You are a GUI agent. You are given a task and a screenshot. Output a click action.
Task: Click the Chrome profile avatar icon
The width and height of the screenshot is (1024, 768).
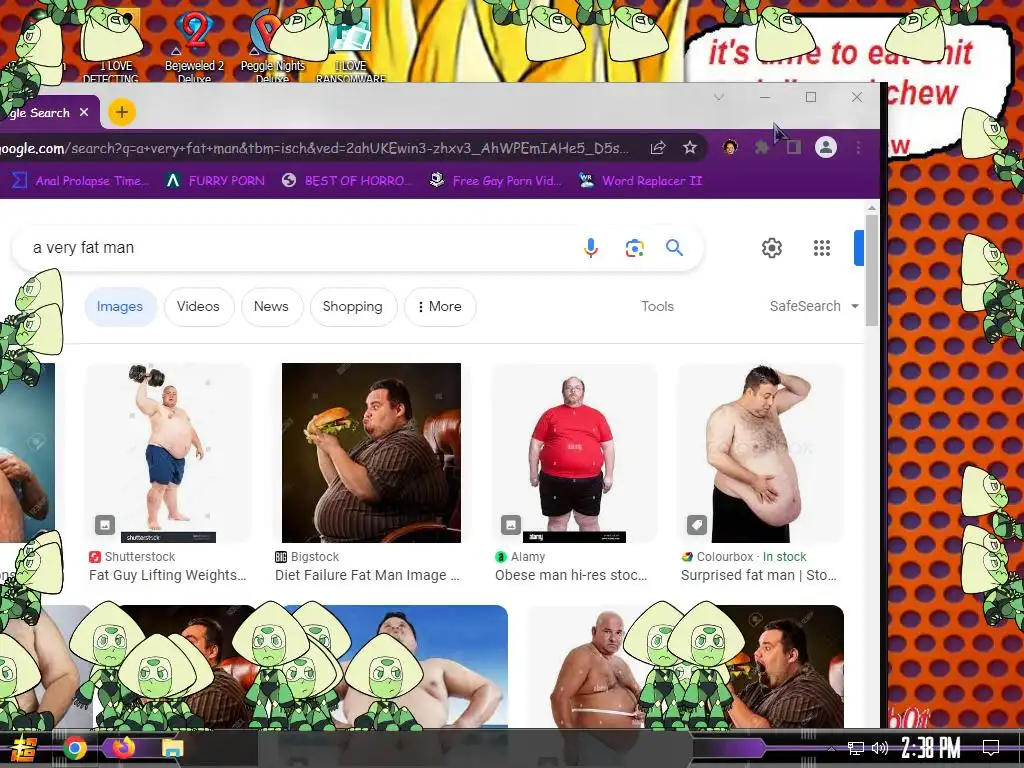point(825,148)
